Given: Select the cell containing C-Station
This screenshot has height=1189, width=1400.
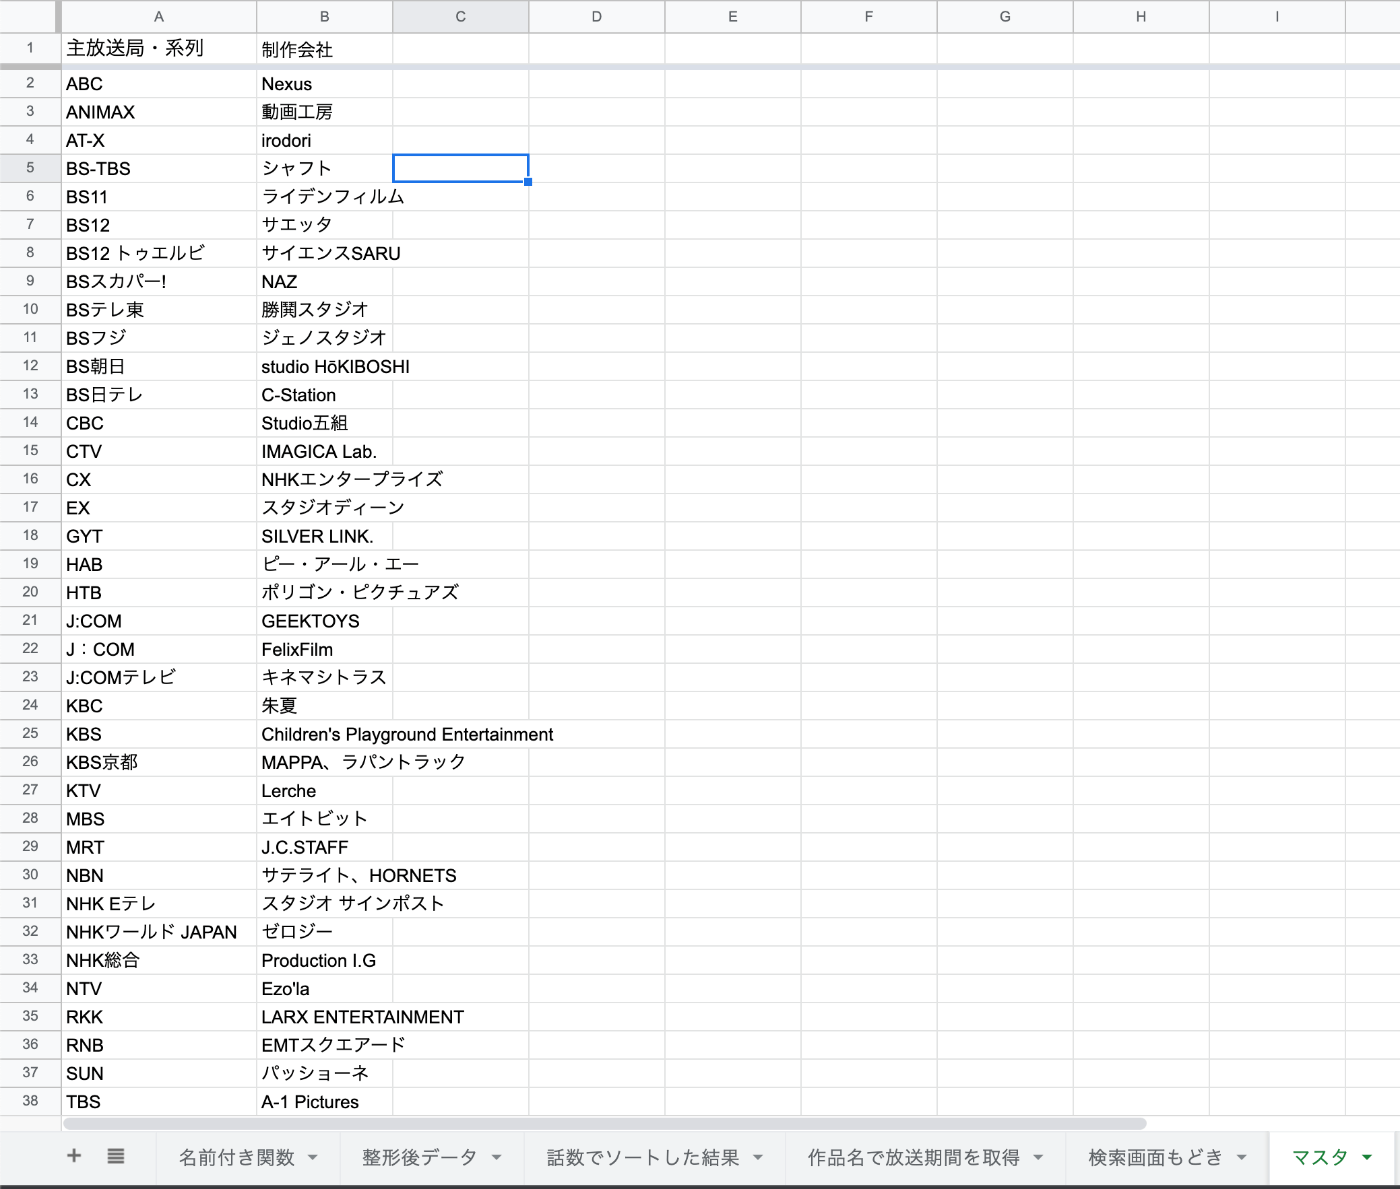Looking at the screenshot, I should coord(325,395).
